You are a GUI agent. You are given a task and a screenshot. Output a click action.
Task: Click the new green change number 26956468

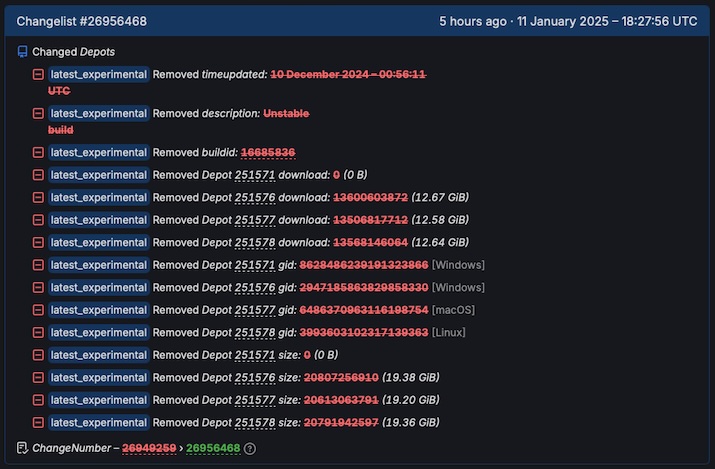click(x=212, y=448)
